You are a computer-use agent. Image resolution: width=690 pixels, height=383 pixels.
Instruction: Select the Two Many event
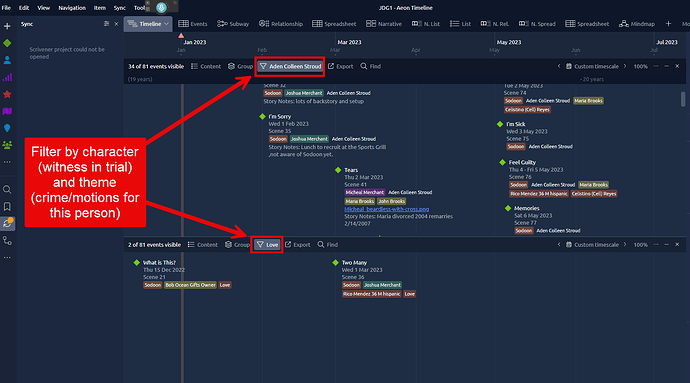[354, 262]
